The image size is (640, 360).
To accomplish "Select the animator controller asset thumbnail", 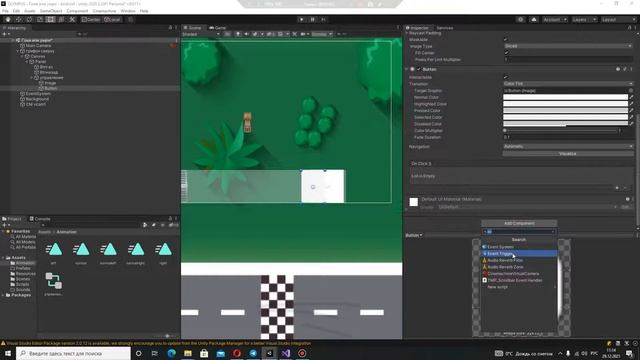I will (x=53, y=281).
